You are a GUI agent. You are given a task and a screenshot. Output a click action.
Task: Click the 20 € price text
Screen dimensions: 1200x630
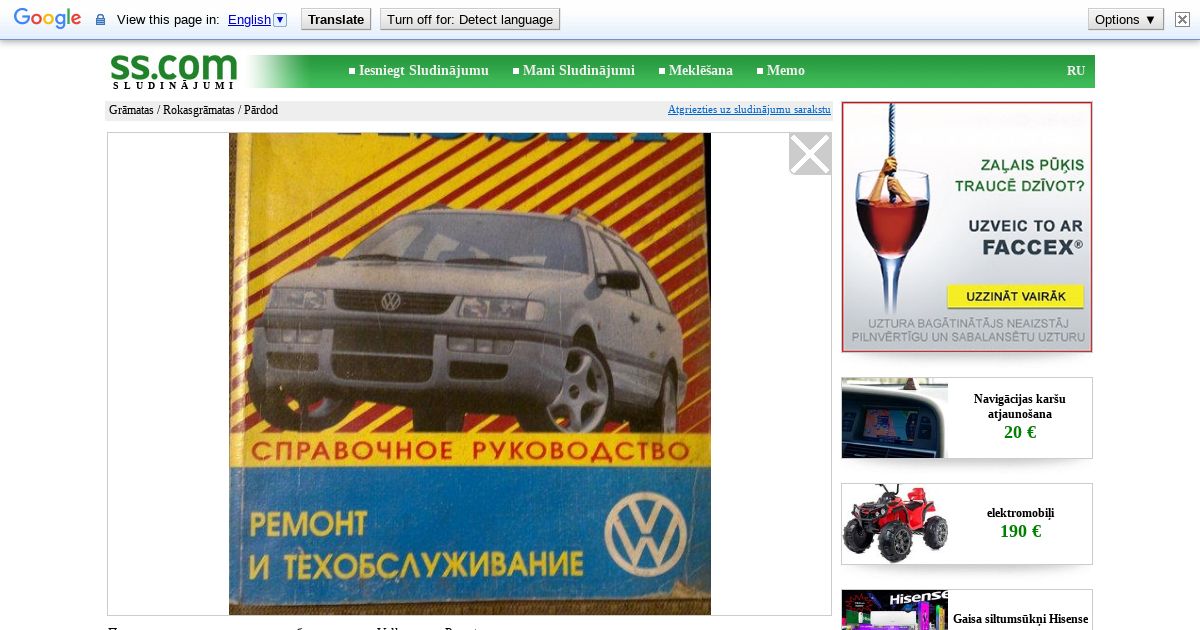click(1020, 433)
